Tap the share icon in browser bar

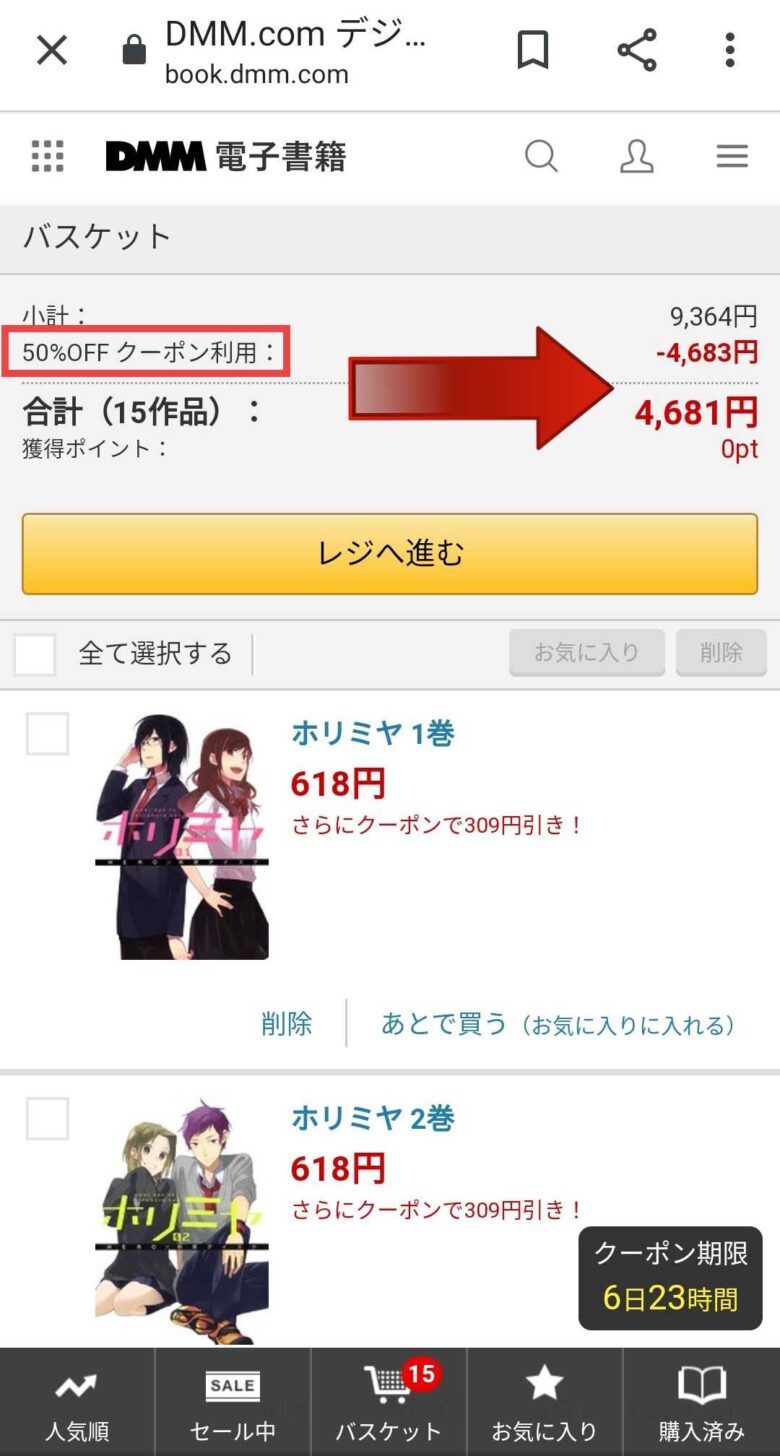tap(636, 49)
